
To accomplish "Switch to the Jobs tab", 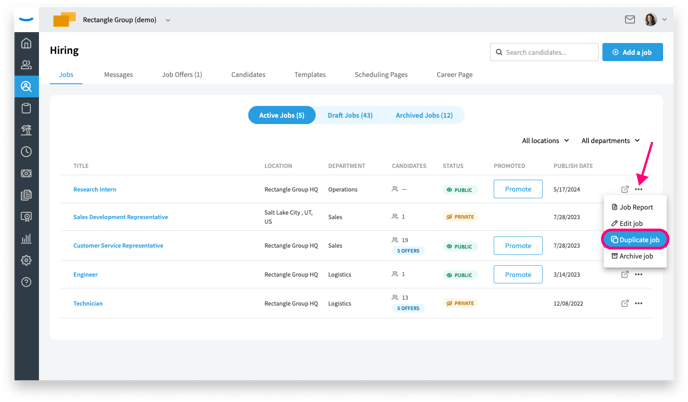I will [66, 75].
